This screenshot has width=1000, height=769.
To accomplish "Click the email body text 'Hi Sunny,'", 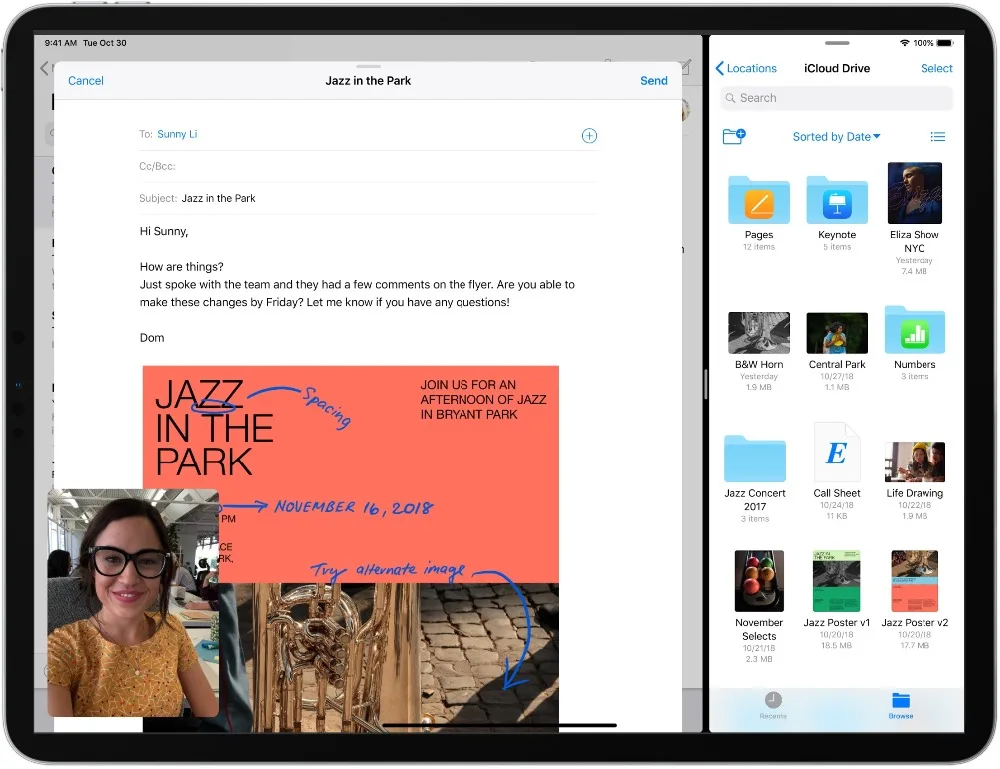I will 164,231.
